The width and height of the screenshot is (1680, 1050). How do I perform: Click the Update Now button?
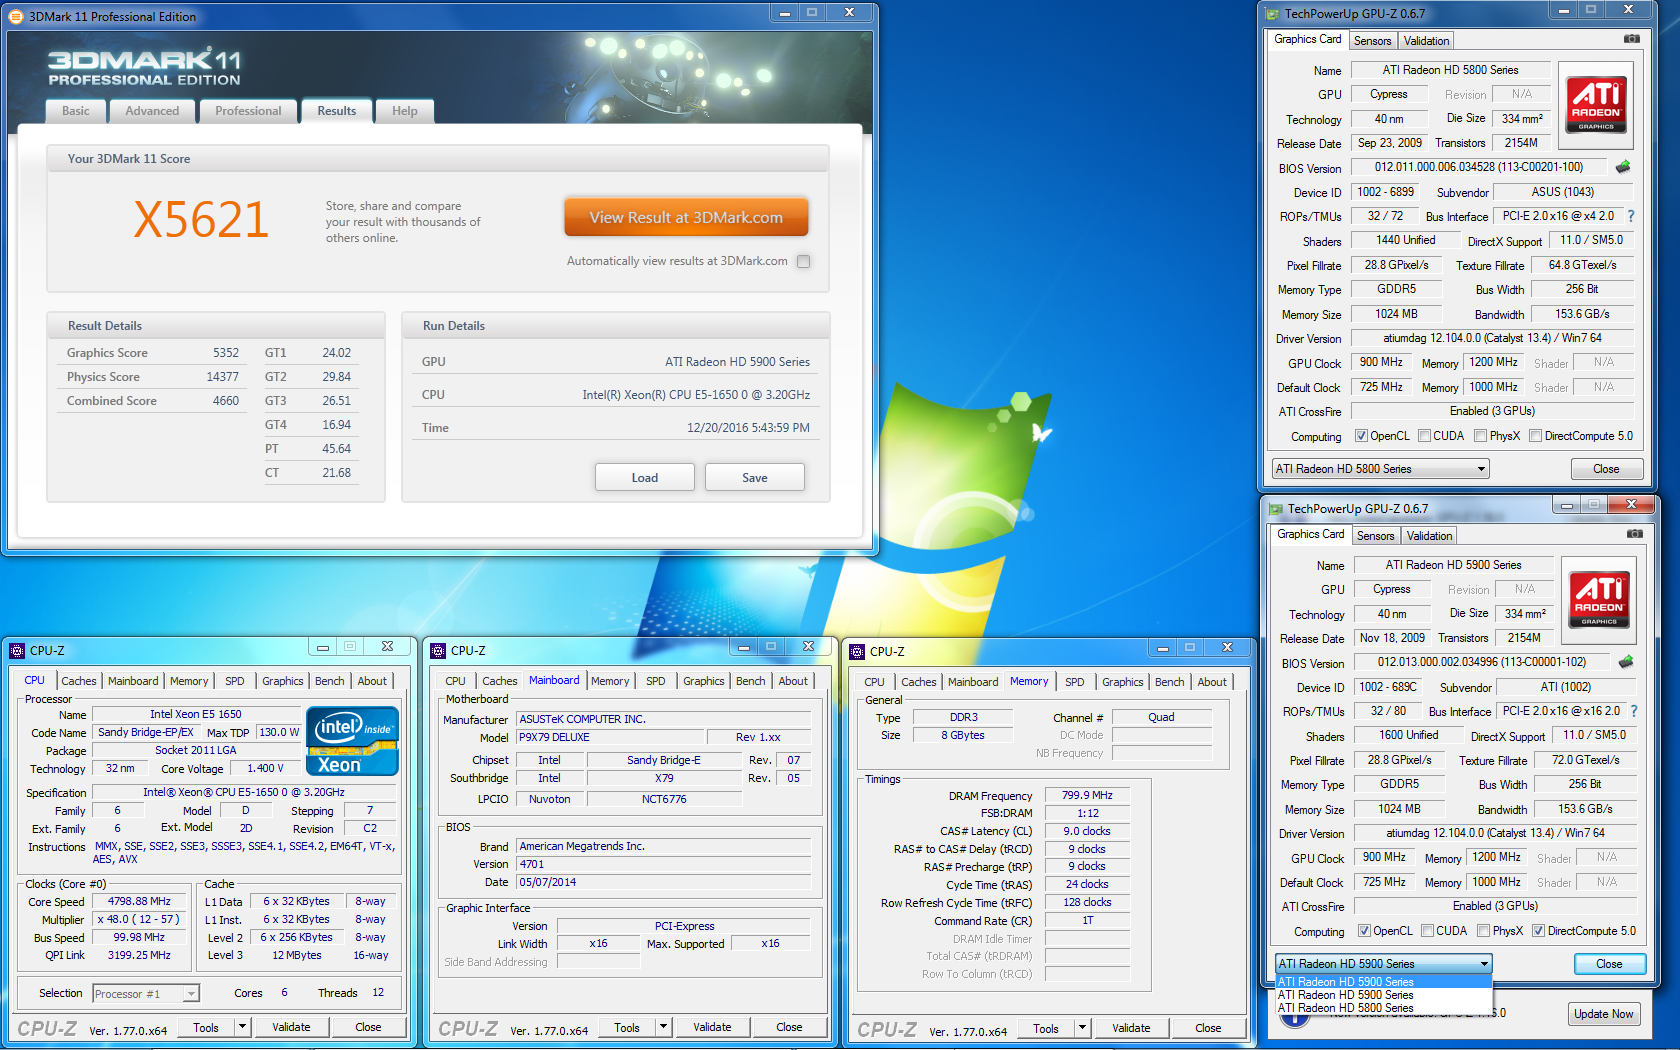1603,1014
